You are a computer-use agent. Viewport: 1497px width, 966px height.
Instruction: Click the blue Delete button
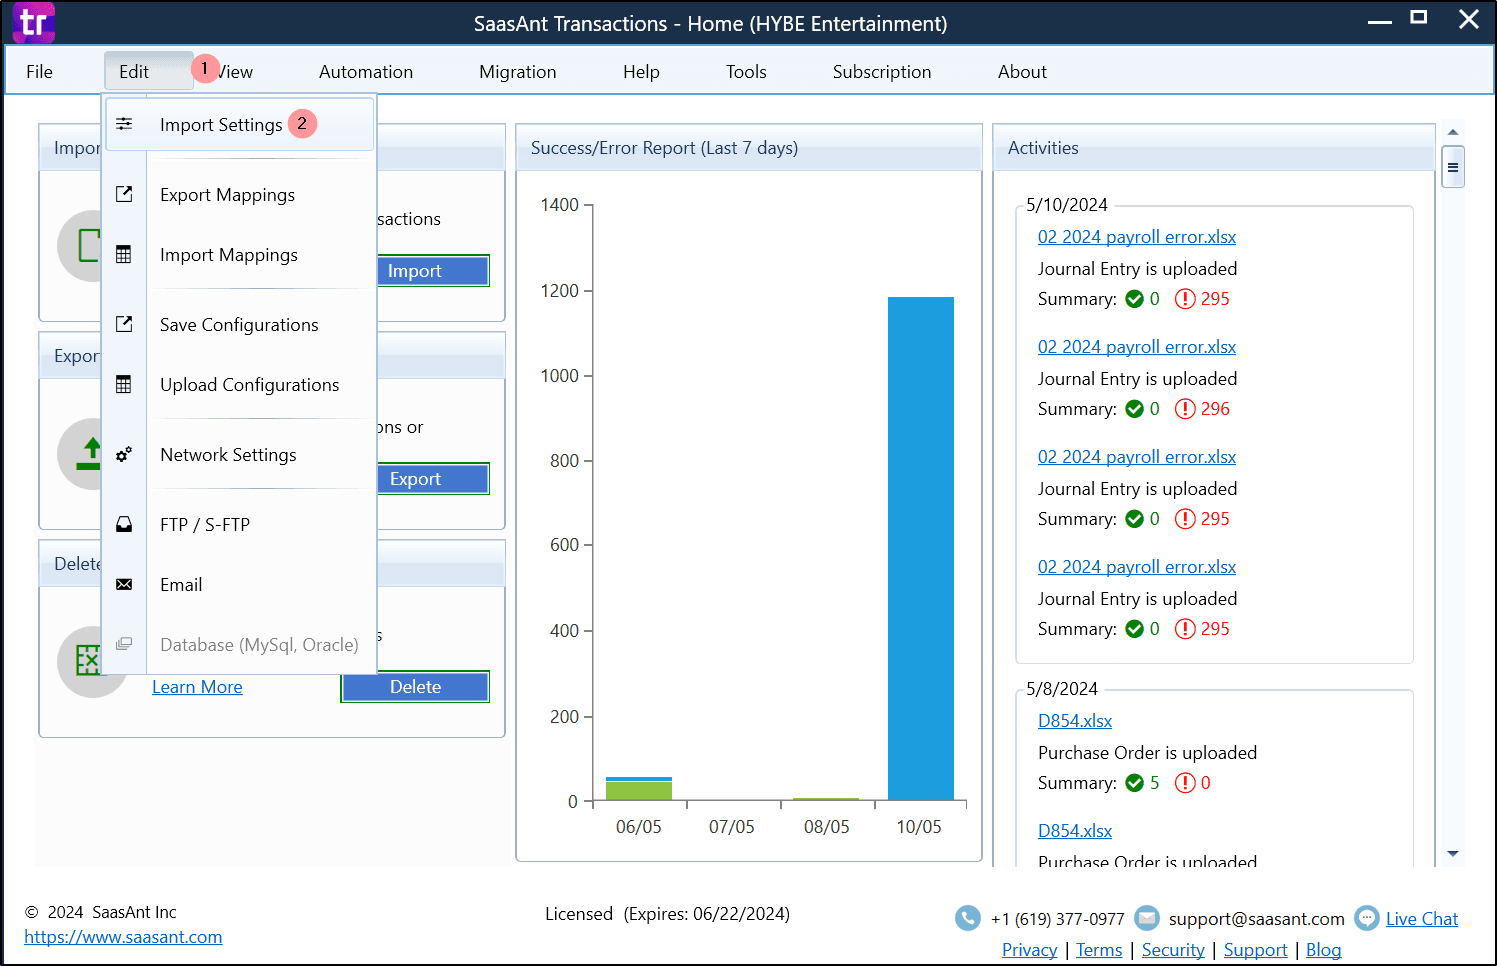tap(415, 686)
